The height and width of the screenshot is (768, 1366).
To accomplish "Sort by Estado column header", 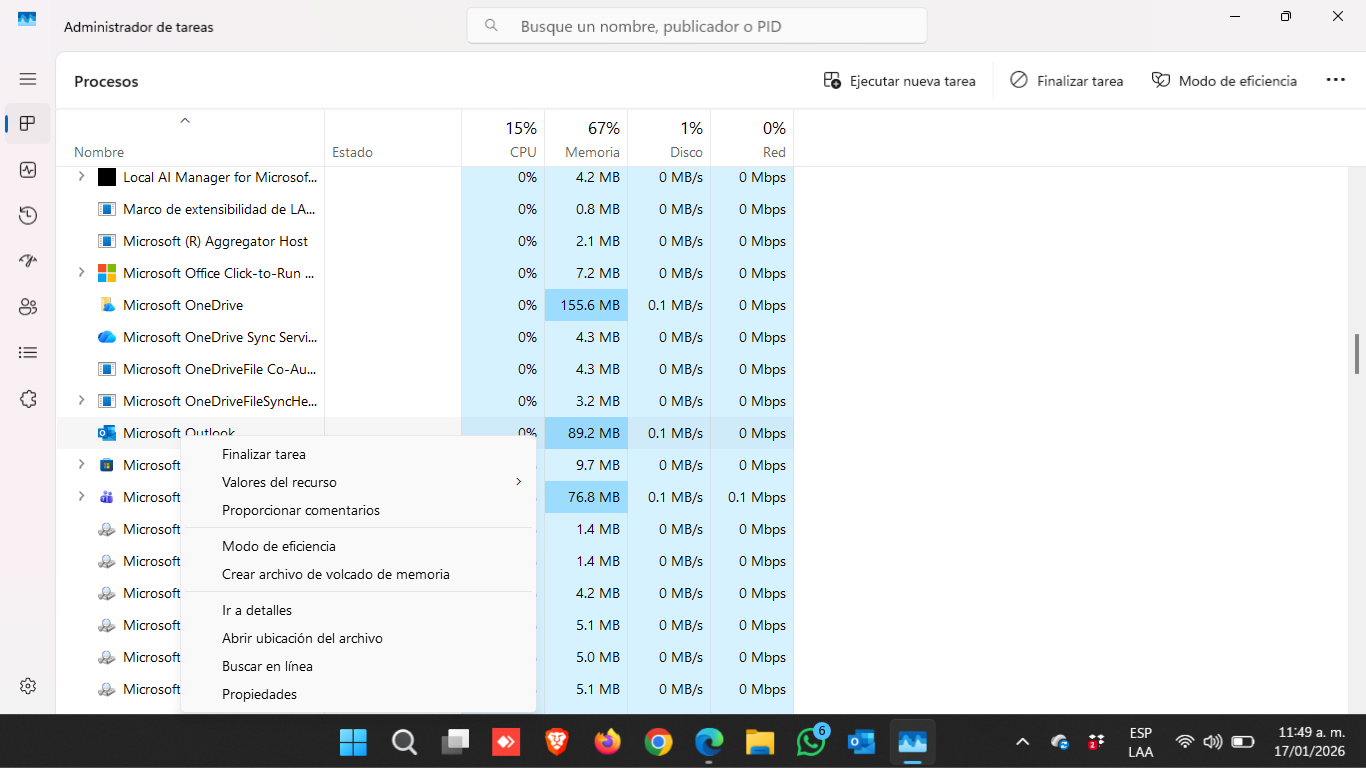I will [393, 138].
